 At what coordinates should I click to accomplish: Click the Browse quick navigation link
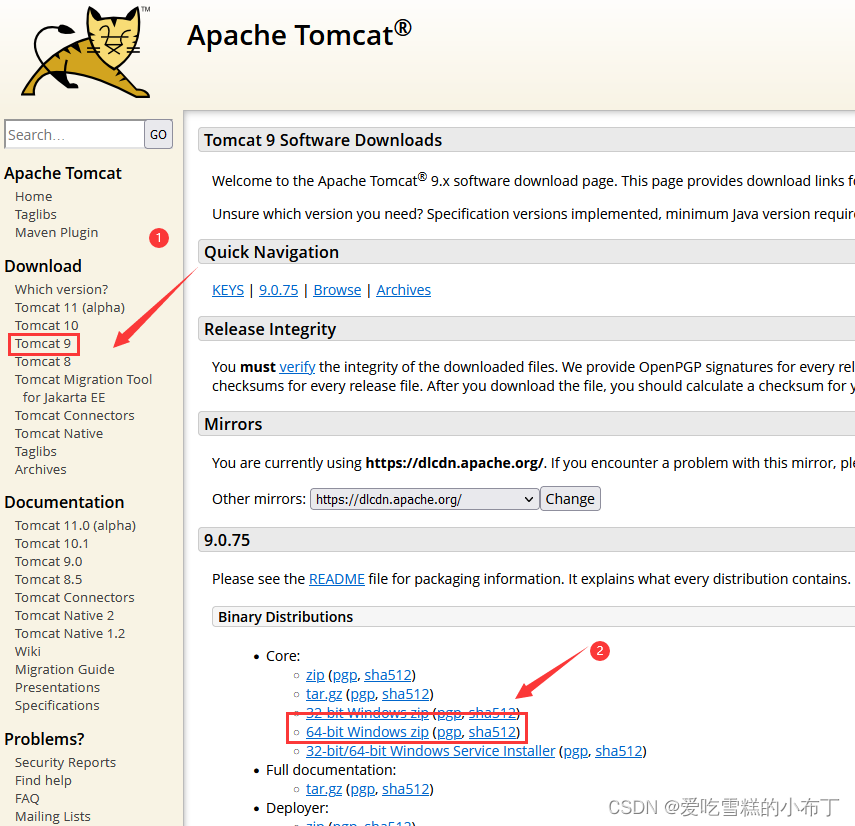[x=337, y=290]
